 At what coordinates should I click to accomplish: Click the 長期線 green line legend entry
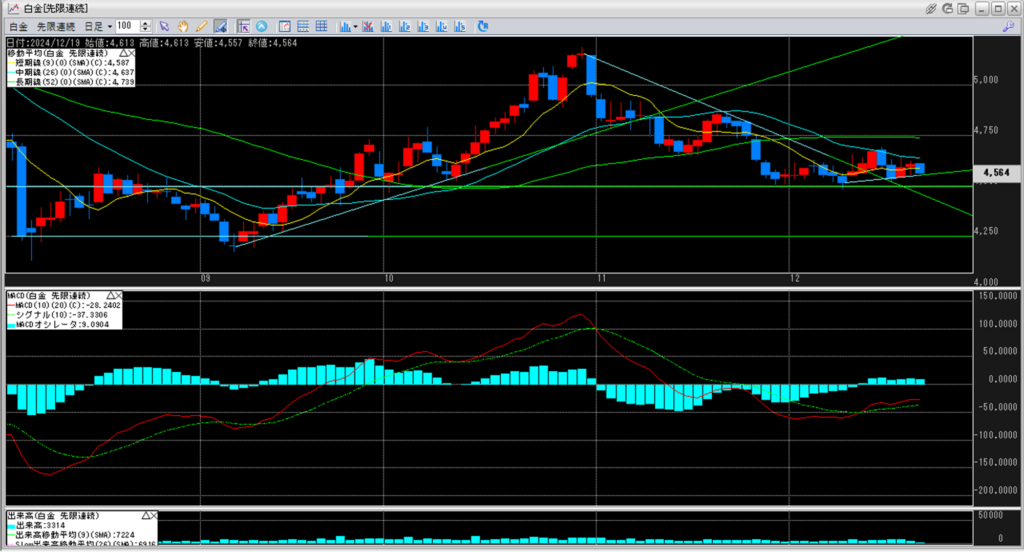tap(70, 82)
